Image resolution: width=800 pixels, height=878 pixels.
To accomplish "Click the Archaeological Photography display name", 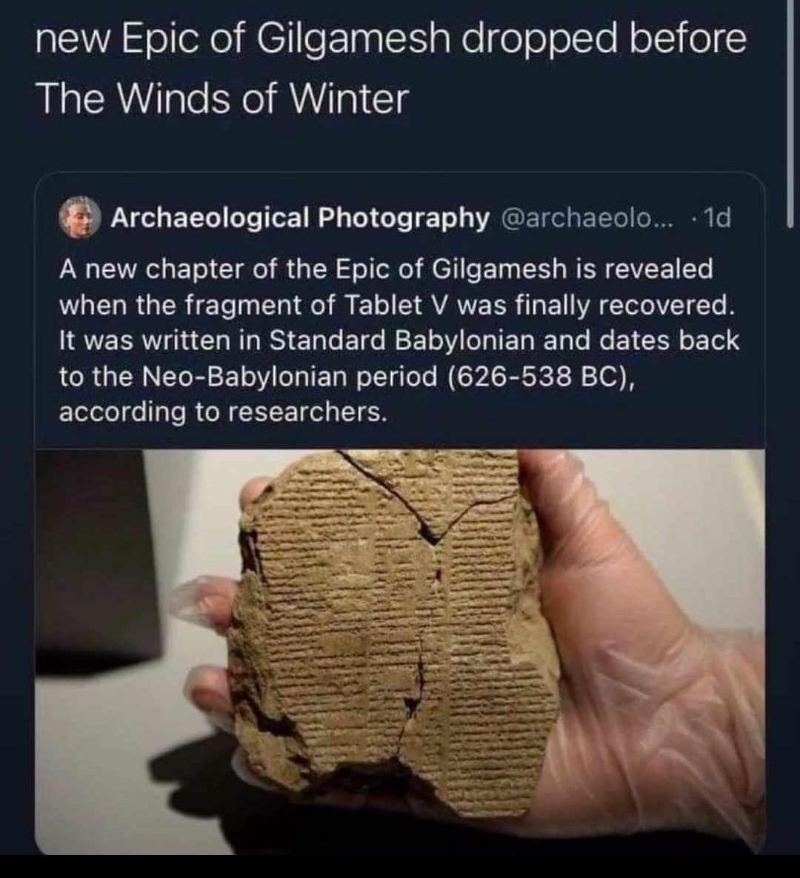I will (x=300, y=217).
